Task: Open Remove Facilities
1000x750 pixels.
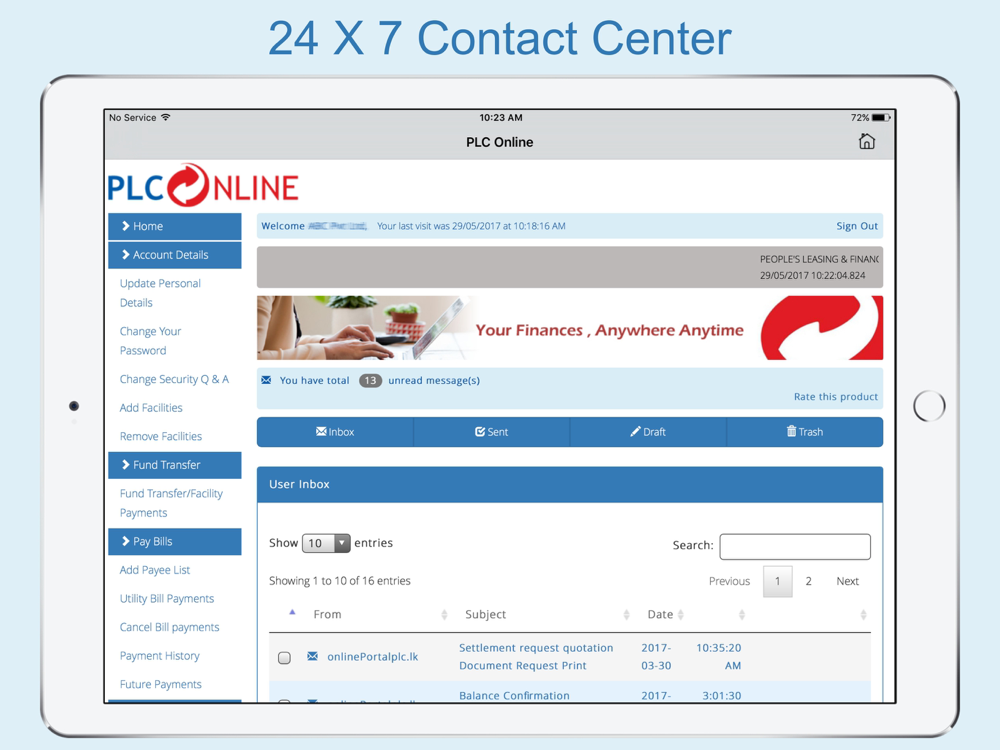Action: [161, 436]
